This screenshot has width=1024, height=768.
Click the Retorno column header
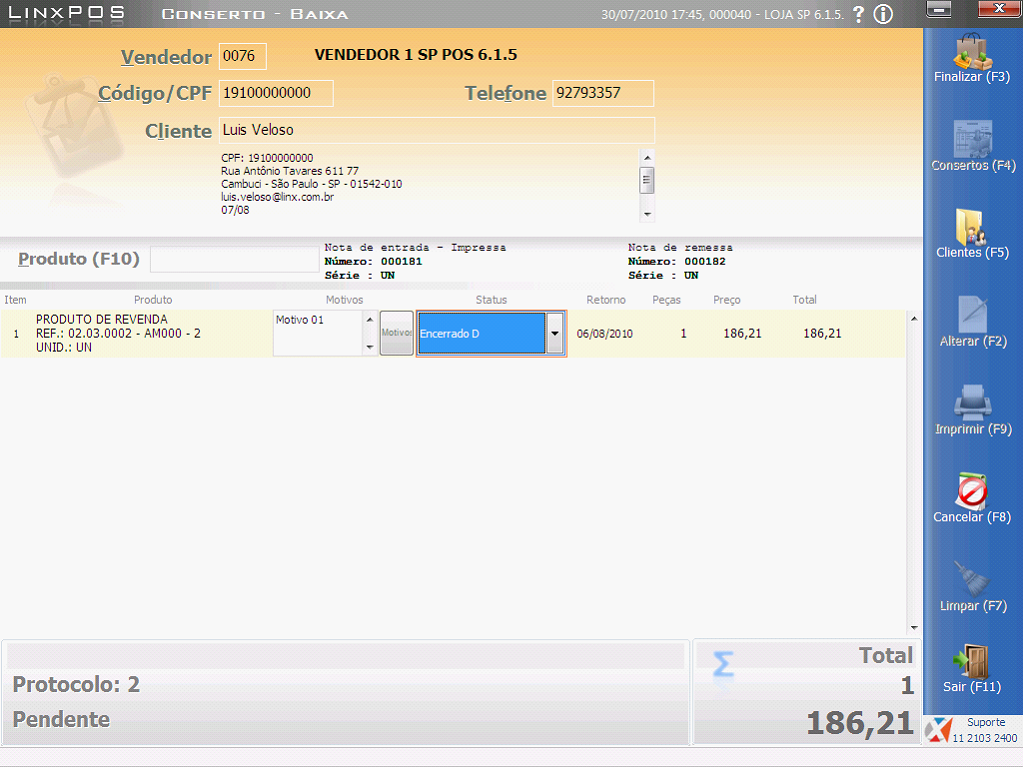pyautogui.click(x=606, y=300)
